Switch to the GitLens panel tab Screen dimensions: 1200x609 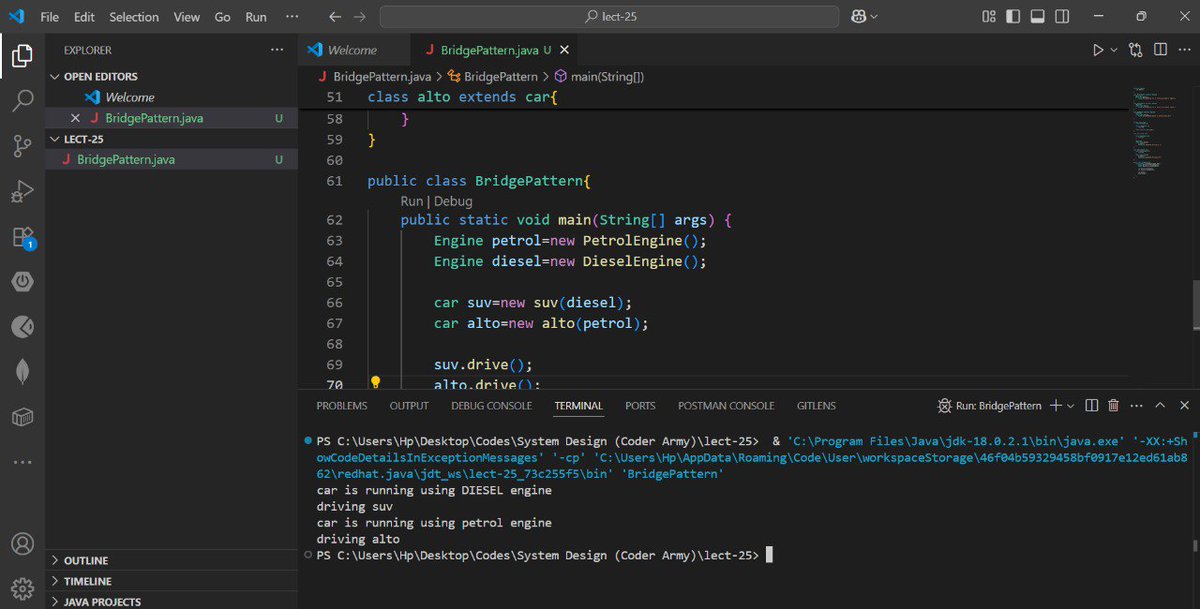point(816,406)
